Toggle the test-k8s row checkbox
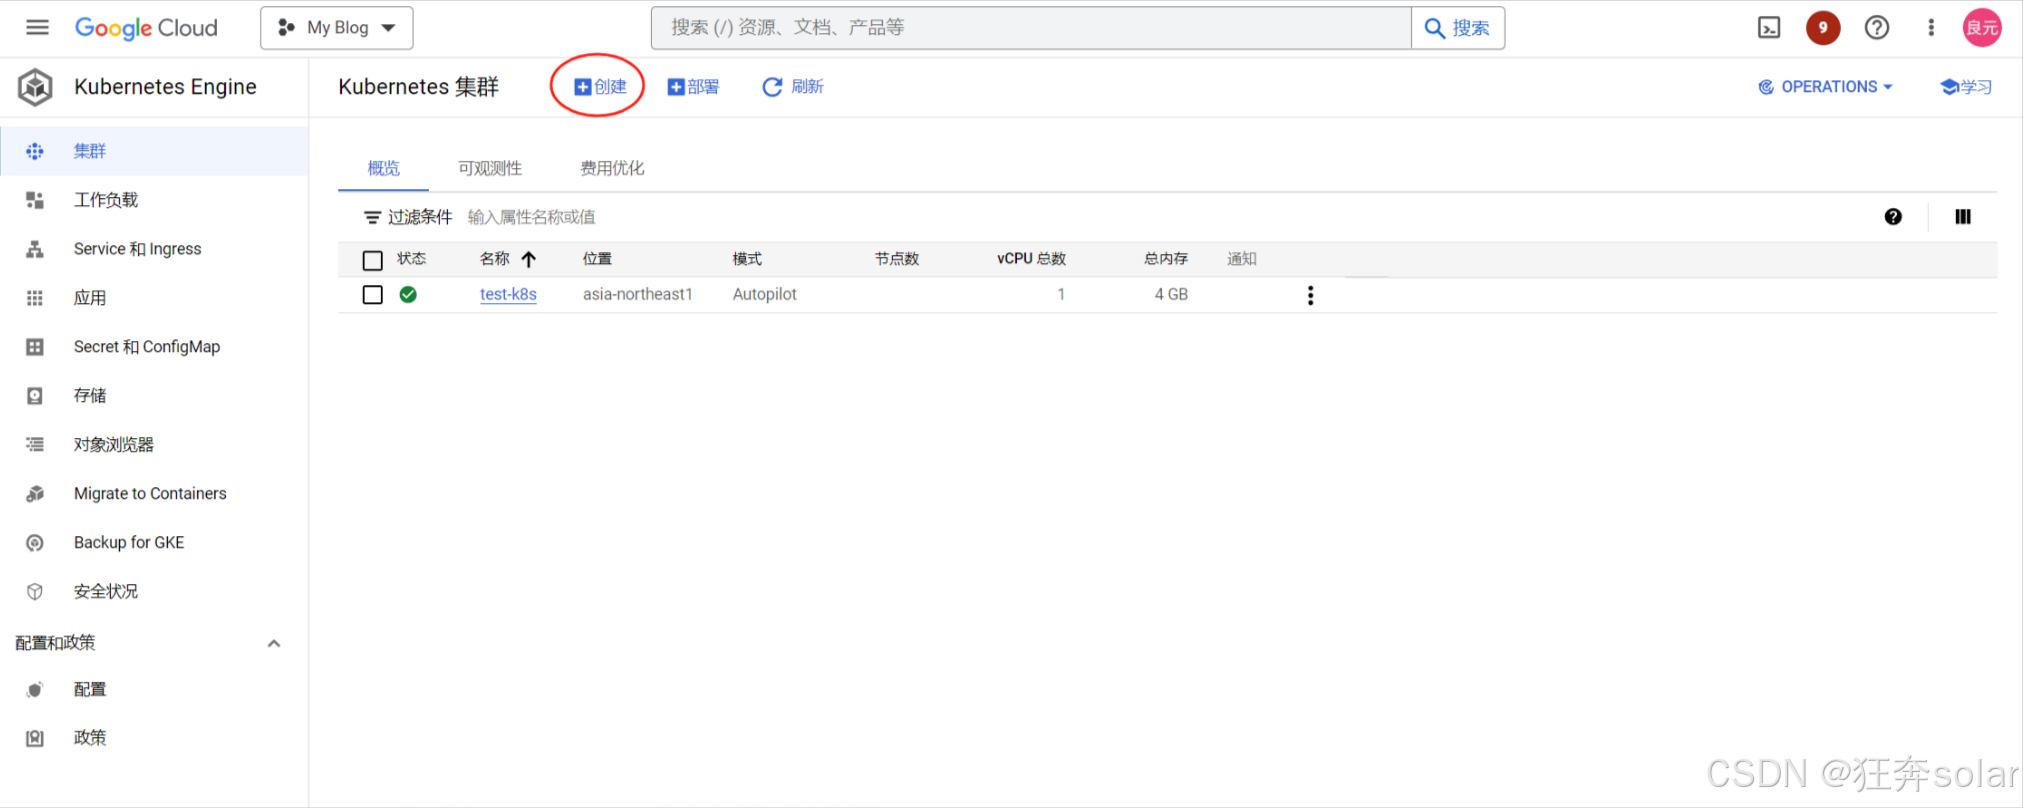This screenshot has width=2023, height=808. point(373,295)
